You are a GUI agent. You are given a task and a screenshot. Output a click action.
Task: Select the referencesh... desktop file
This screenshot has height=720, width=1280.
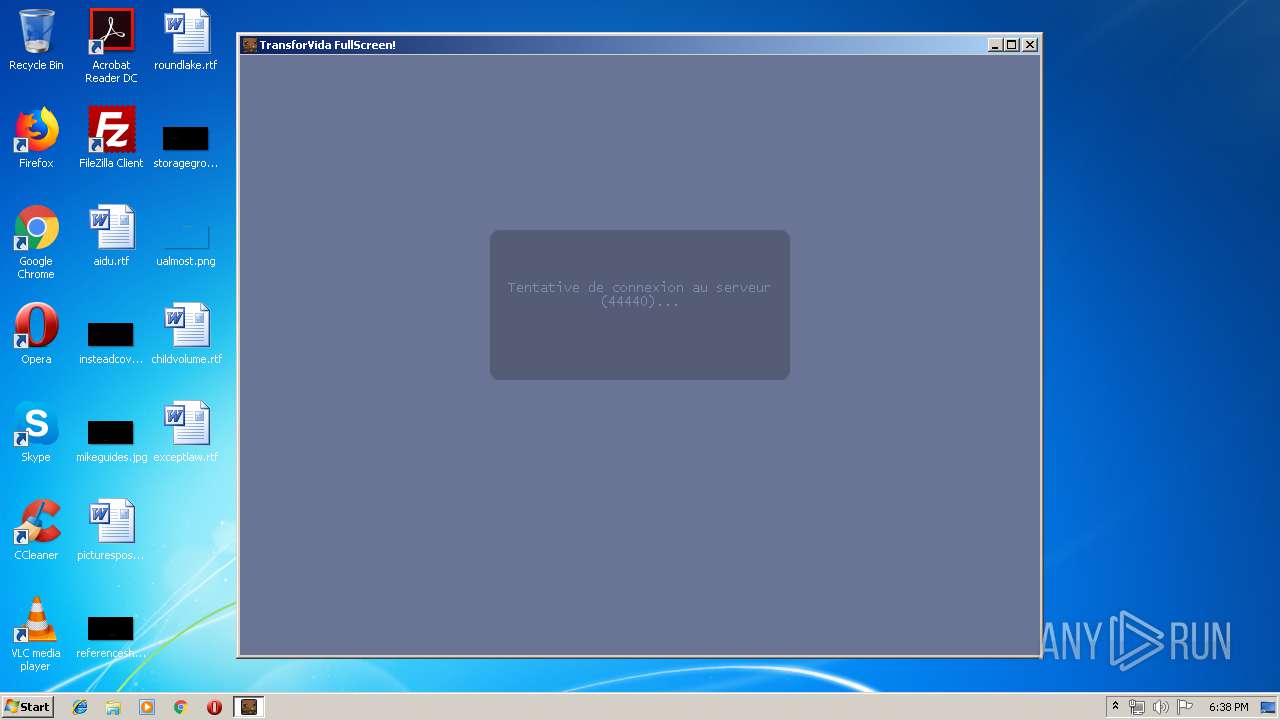[x=111, y=637]
